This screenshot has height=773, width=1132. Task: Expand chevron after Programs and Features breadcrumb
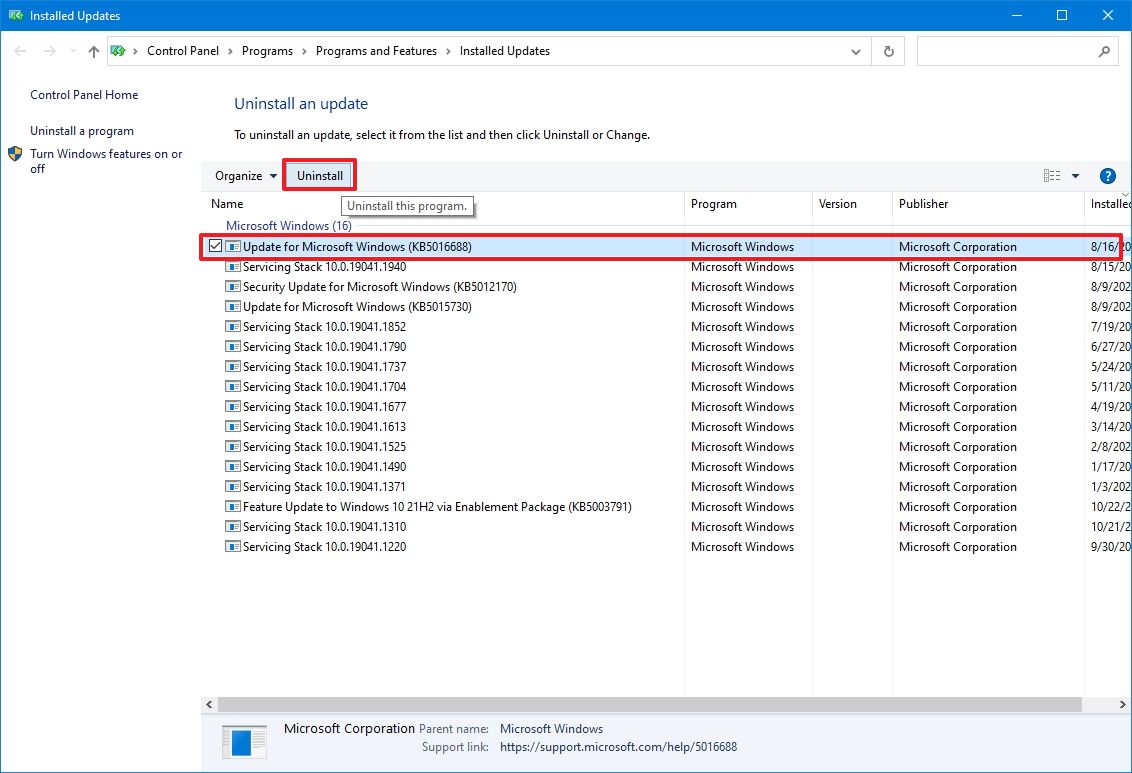[448, 51]
